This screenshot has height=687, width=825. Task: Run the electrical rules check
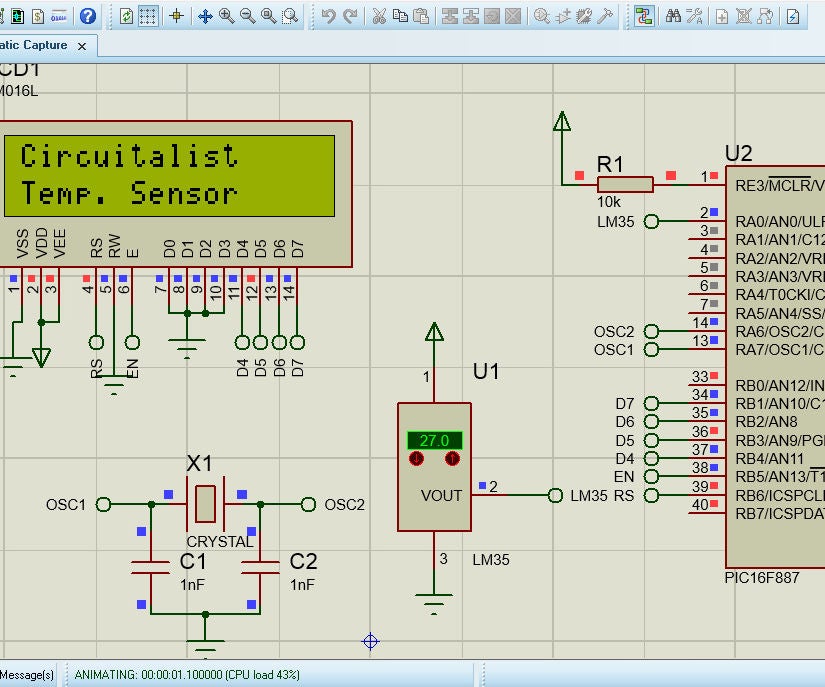(793, 15)
